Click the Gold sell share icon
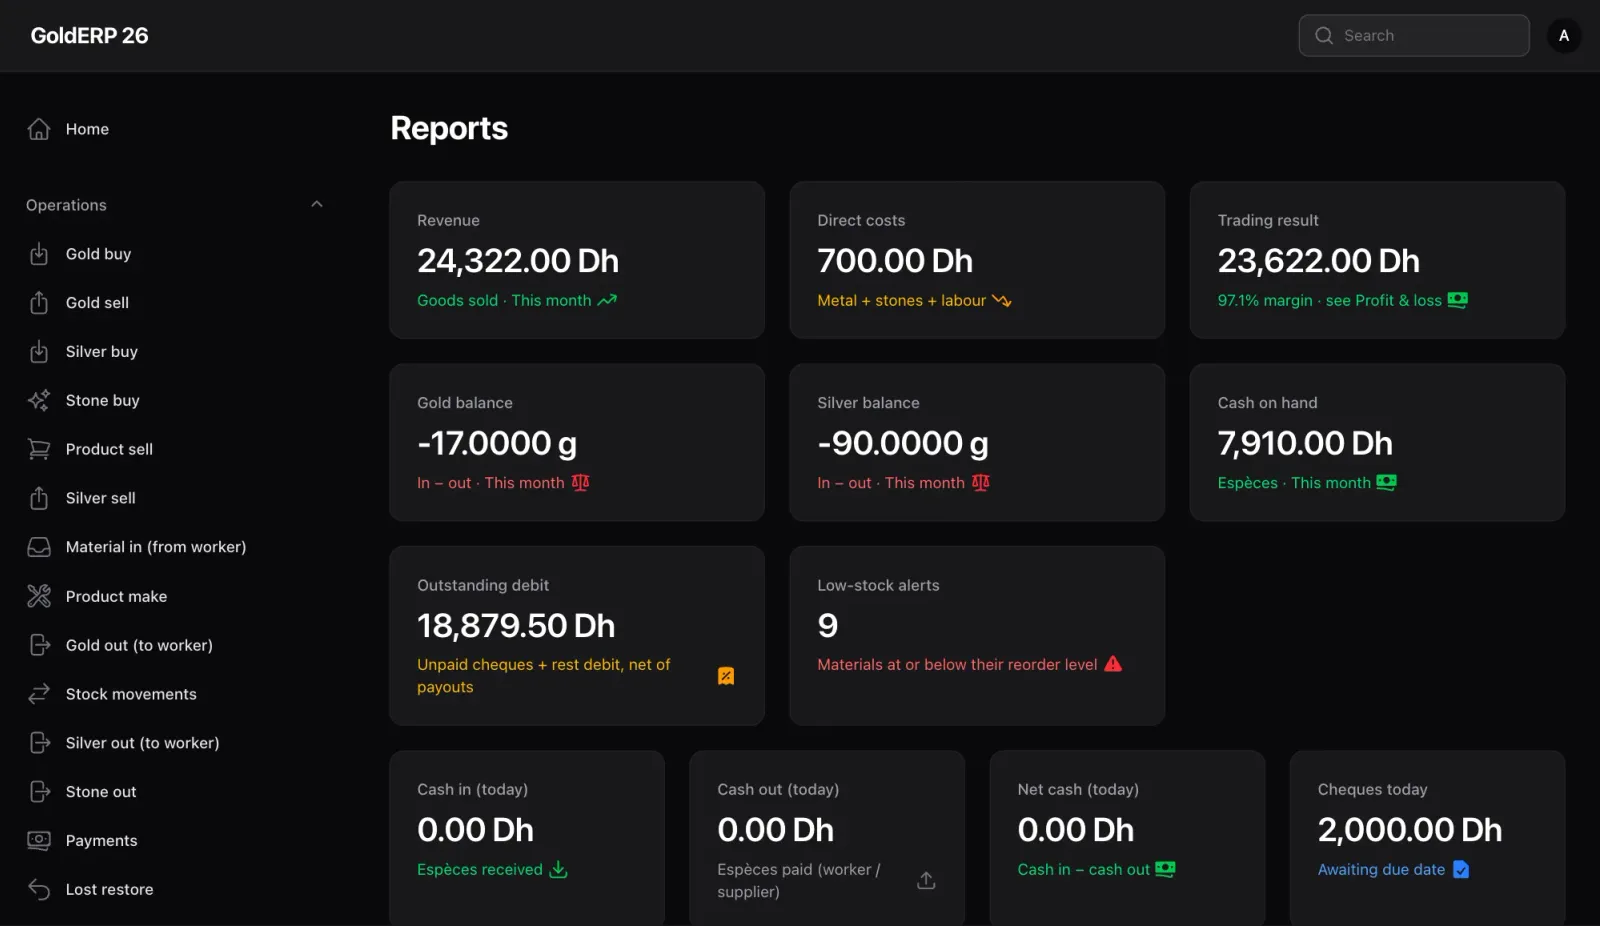The image size is (1600, 926). coord(39,303)
